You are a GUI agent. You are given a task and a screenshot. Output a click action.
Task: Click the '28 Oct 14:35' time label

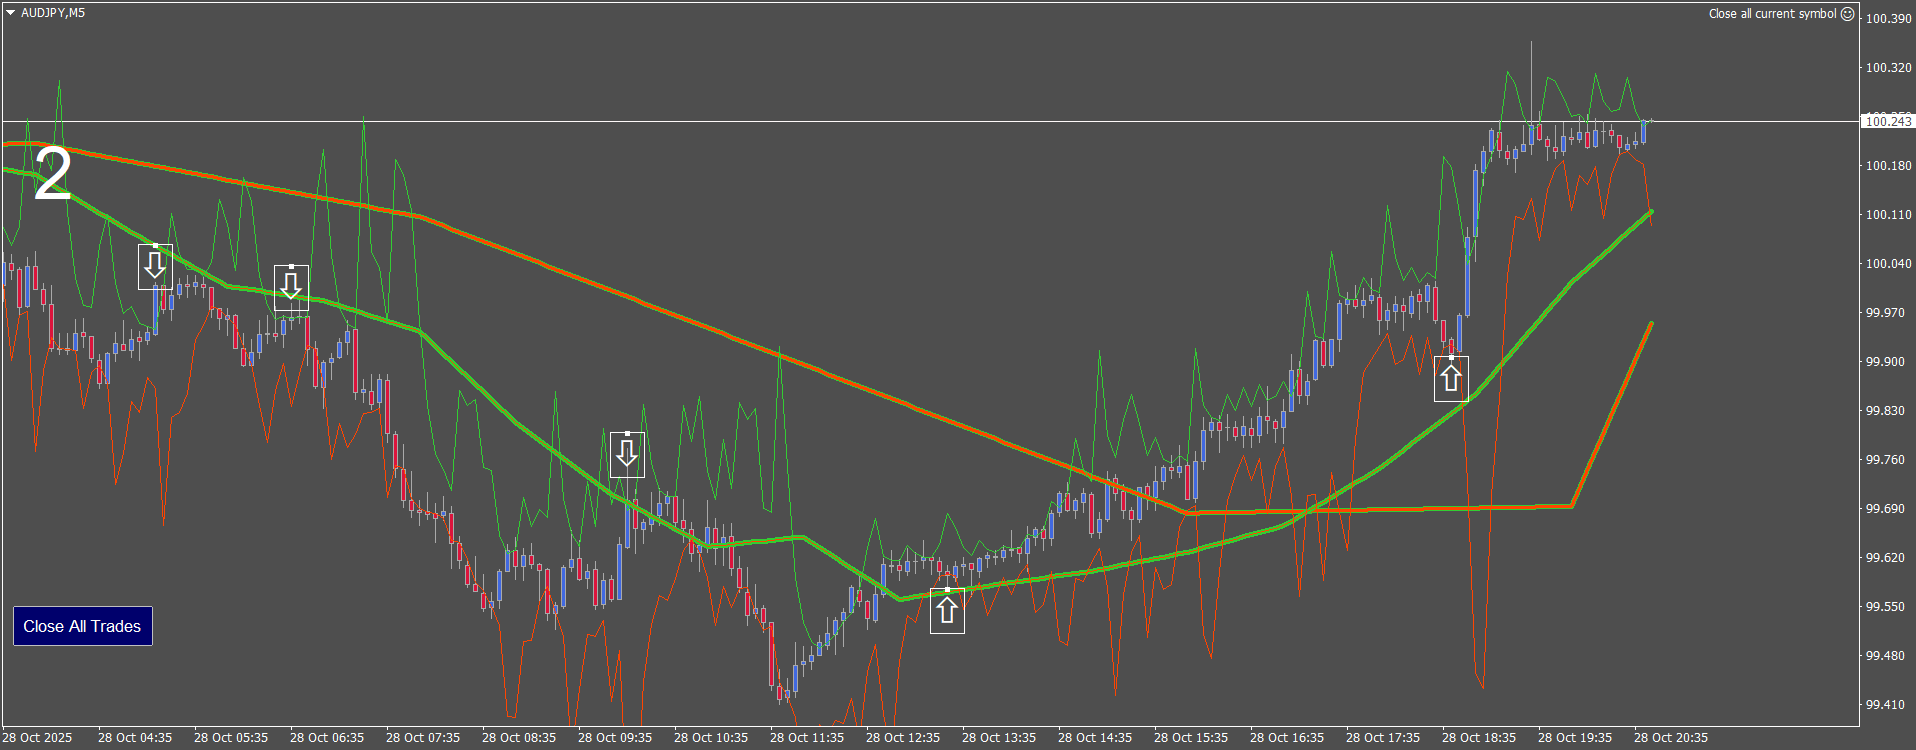[x=1095, y=738]
